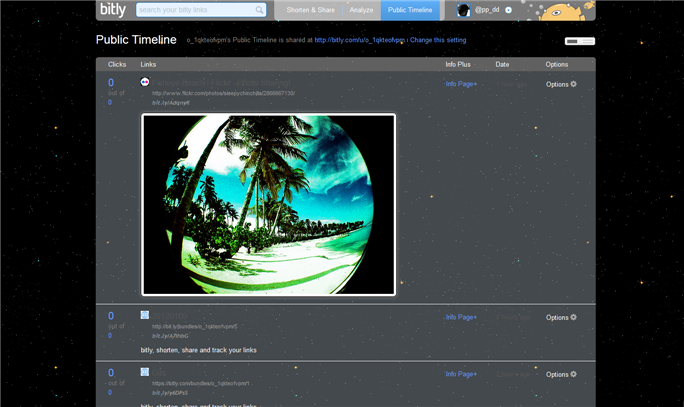Image resolution: width=684 pixels, height=407 pixels.
Task: Go to the Analyze tab
Action: coord(361,10)
